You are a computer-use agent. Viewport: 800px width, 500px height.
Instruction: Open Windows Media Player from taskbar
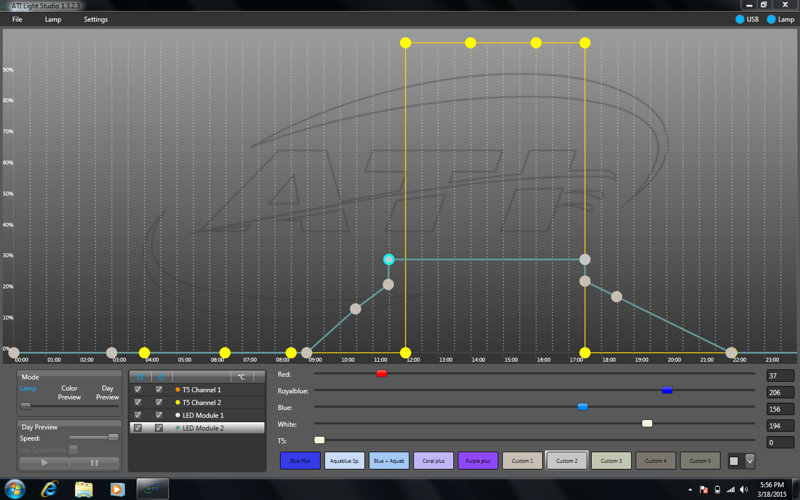(x=117, y=489)
